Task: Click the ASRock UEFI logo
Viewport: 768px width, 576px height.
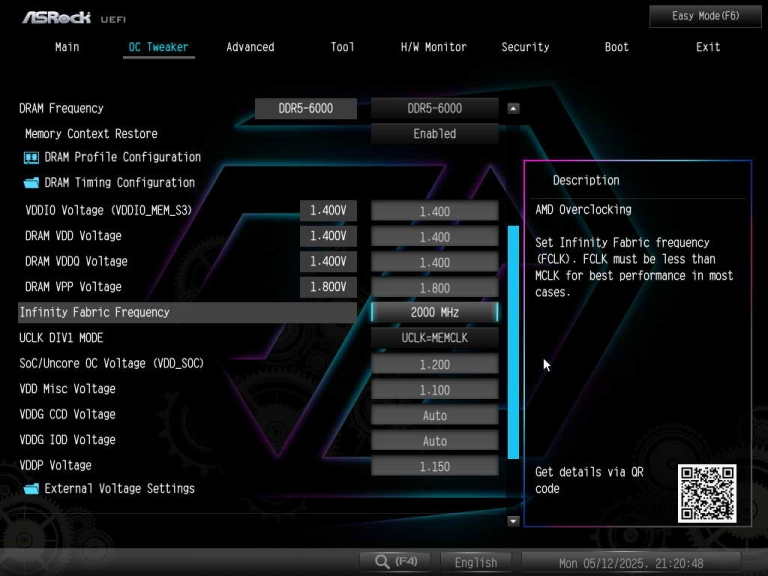Action: pyautogui.click(x=73, y=18)
